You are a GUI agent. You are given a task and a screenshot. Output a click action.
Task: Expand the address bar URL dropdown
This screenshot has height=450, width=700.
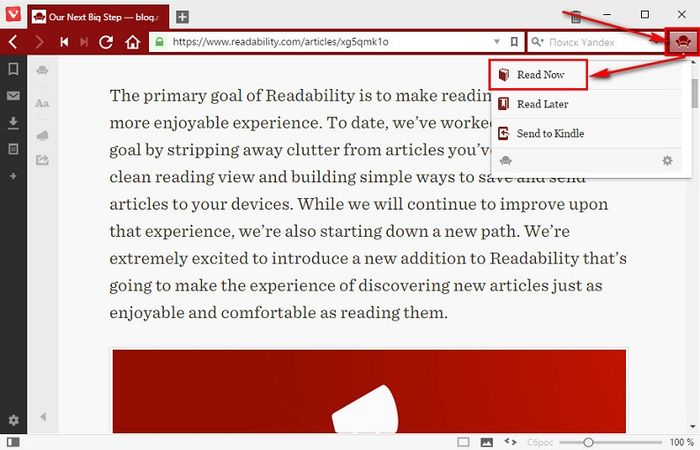coord(497,42)
